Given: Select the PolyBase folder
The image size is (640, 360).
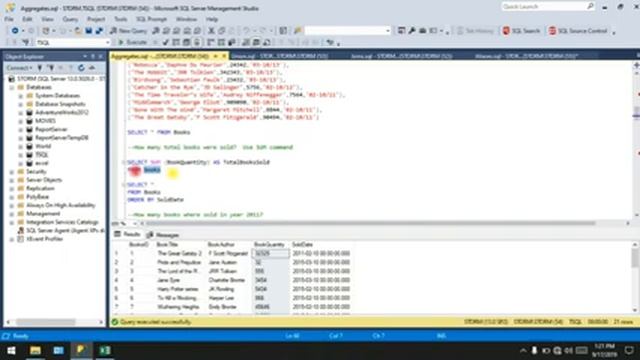Looking at the screenshot, I should 38,197.
